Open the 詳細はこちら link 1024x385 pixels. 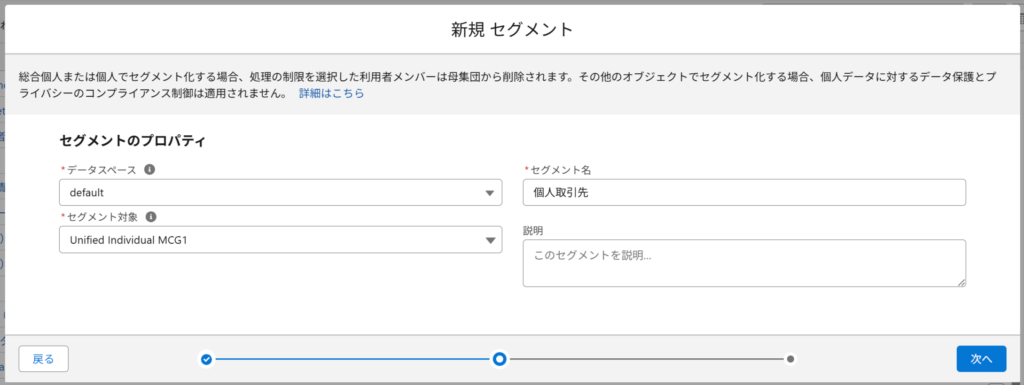[x=331, y=93]
